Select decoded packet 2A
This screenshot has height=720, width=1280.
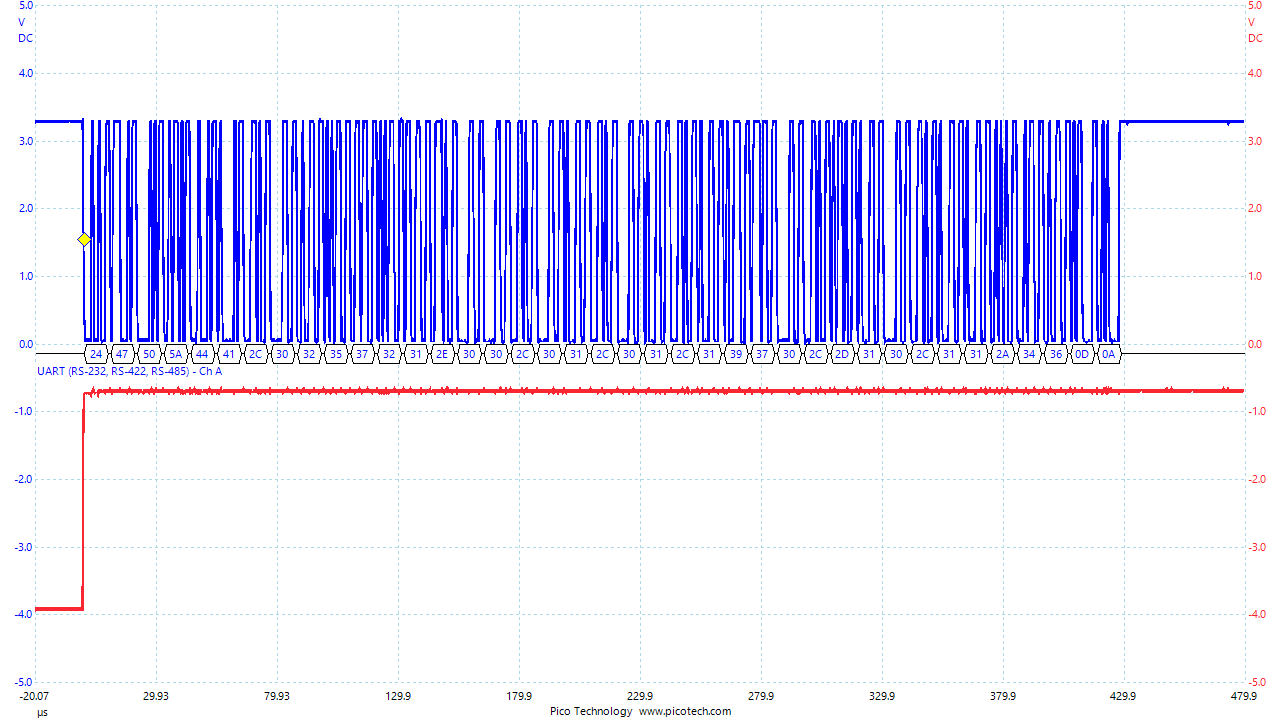pos(1002,354)
